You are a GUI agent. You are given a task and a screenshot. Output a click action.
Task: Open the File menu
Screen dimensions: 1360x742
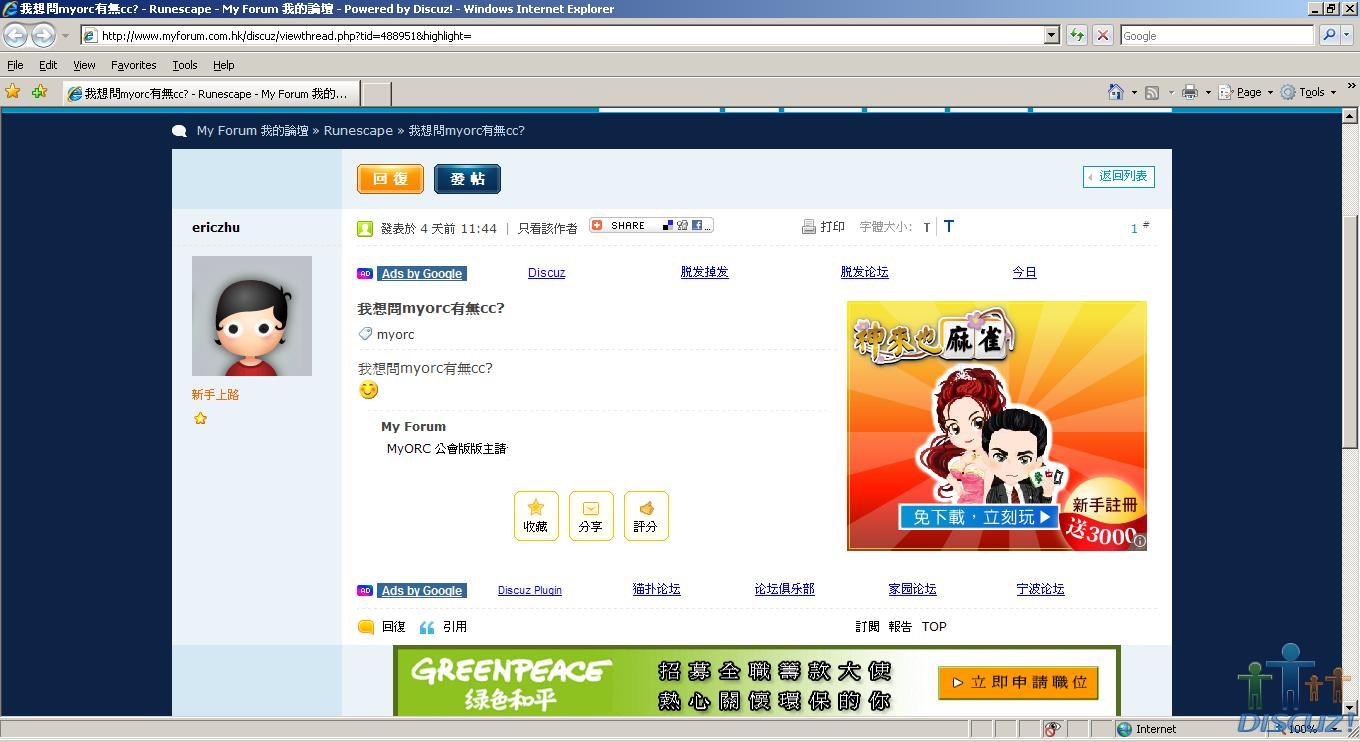[x=15, y=65]
